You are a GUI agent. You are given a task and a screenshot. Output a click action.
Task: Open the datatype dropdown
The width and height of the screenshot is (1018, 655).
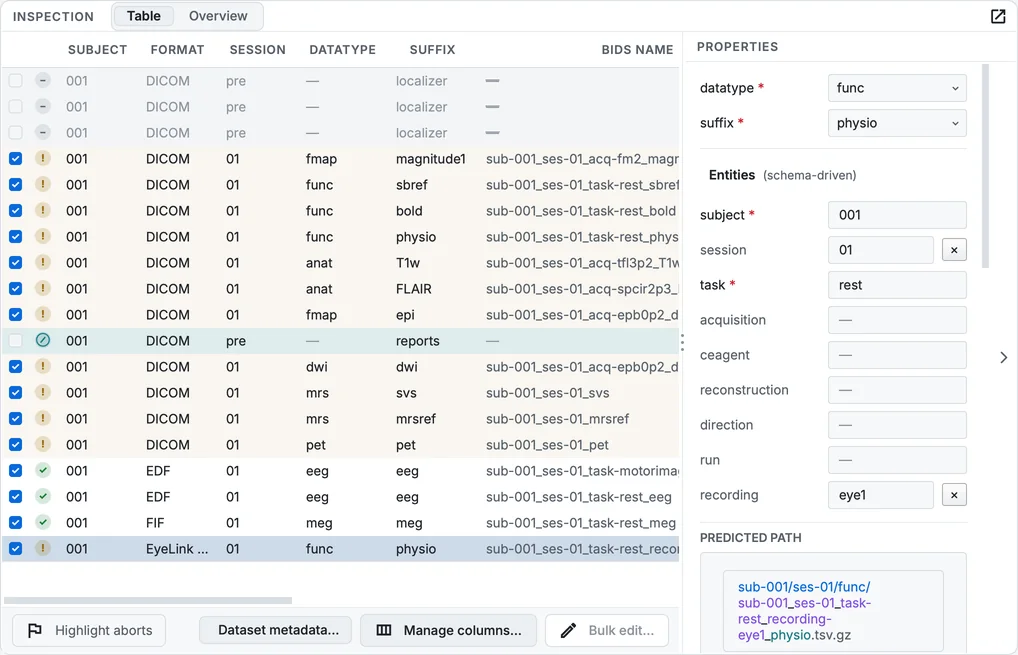(897, 88)
